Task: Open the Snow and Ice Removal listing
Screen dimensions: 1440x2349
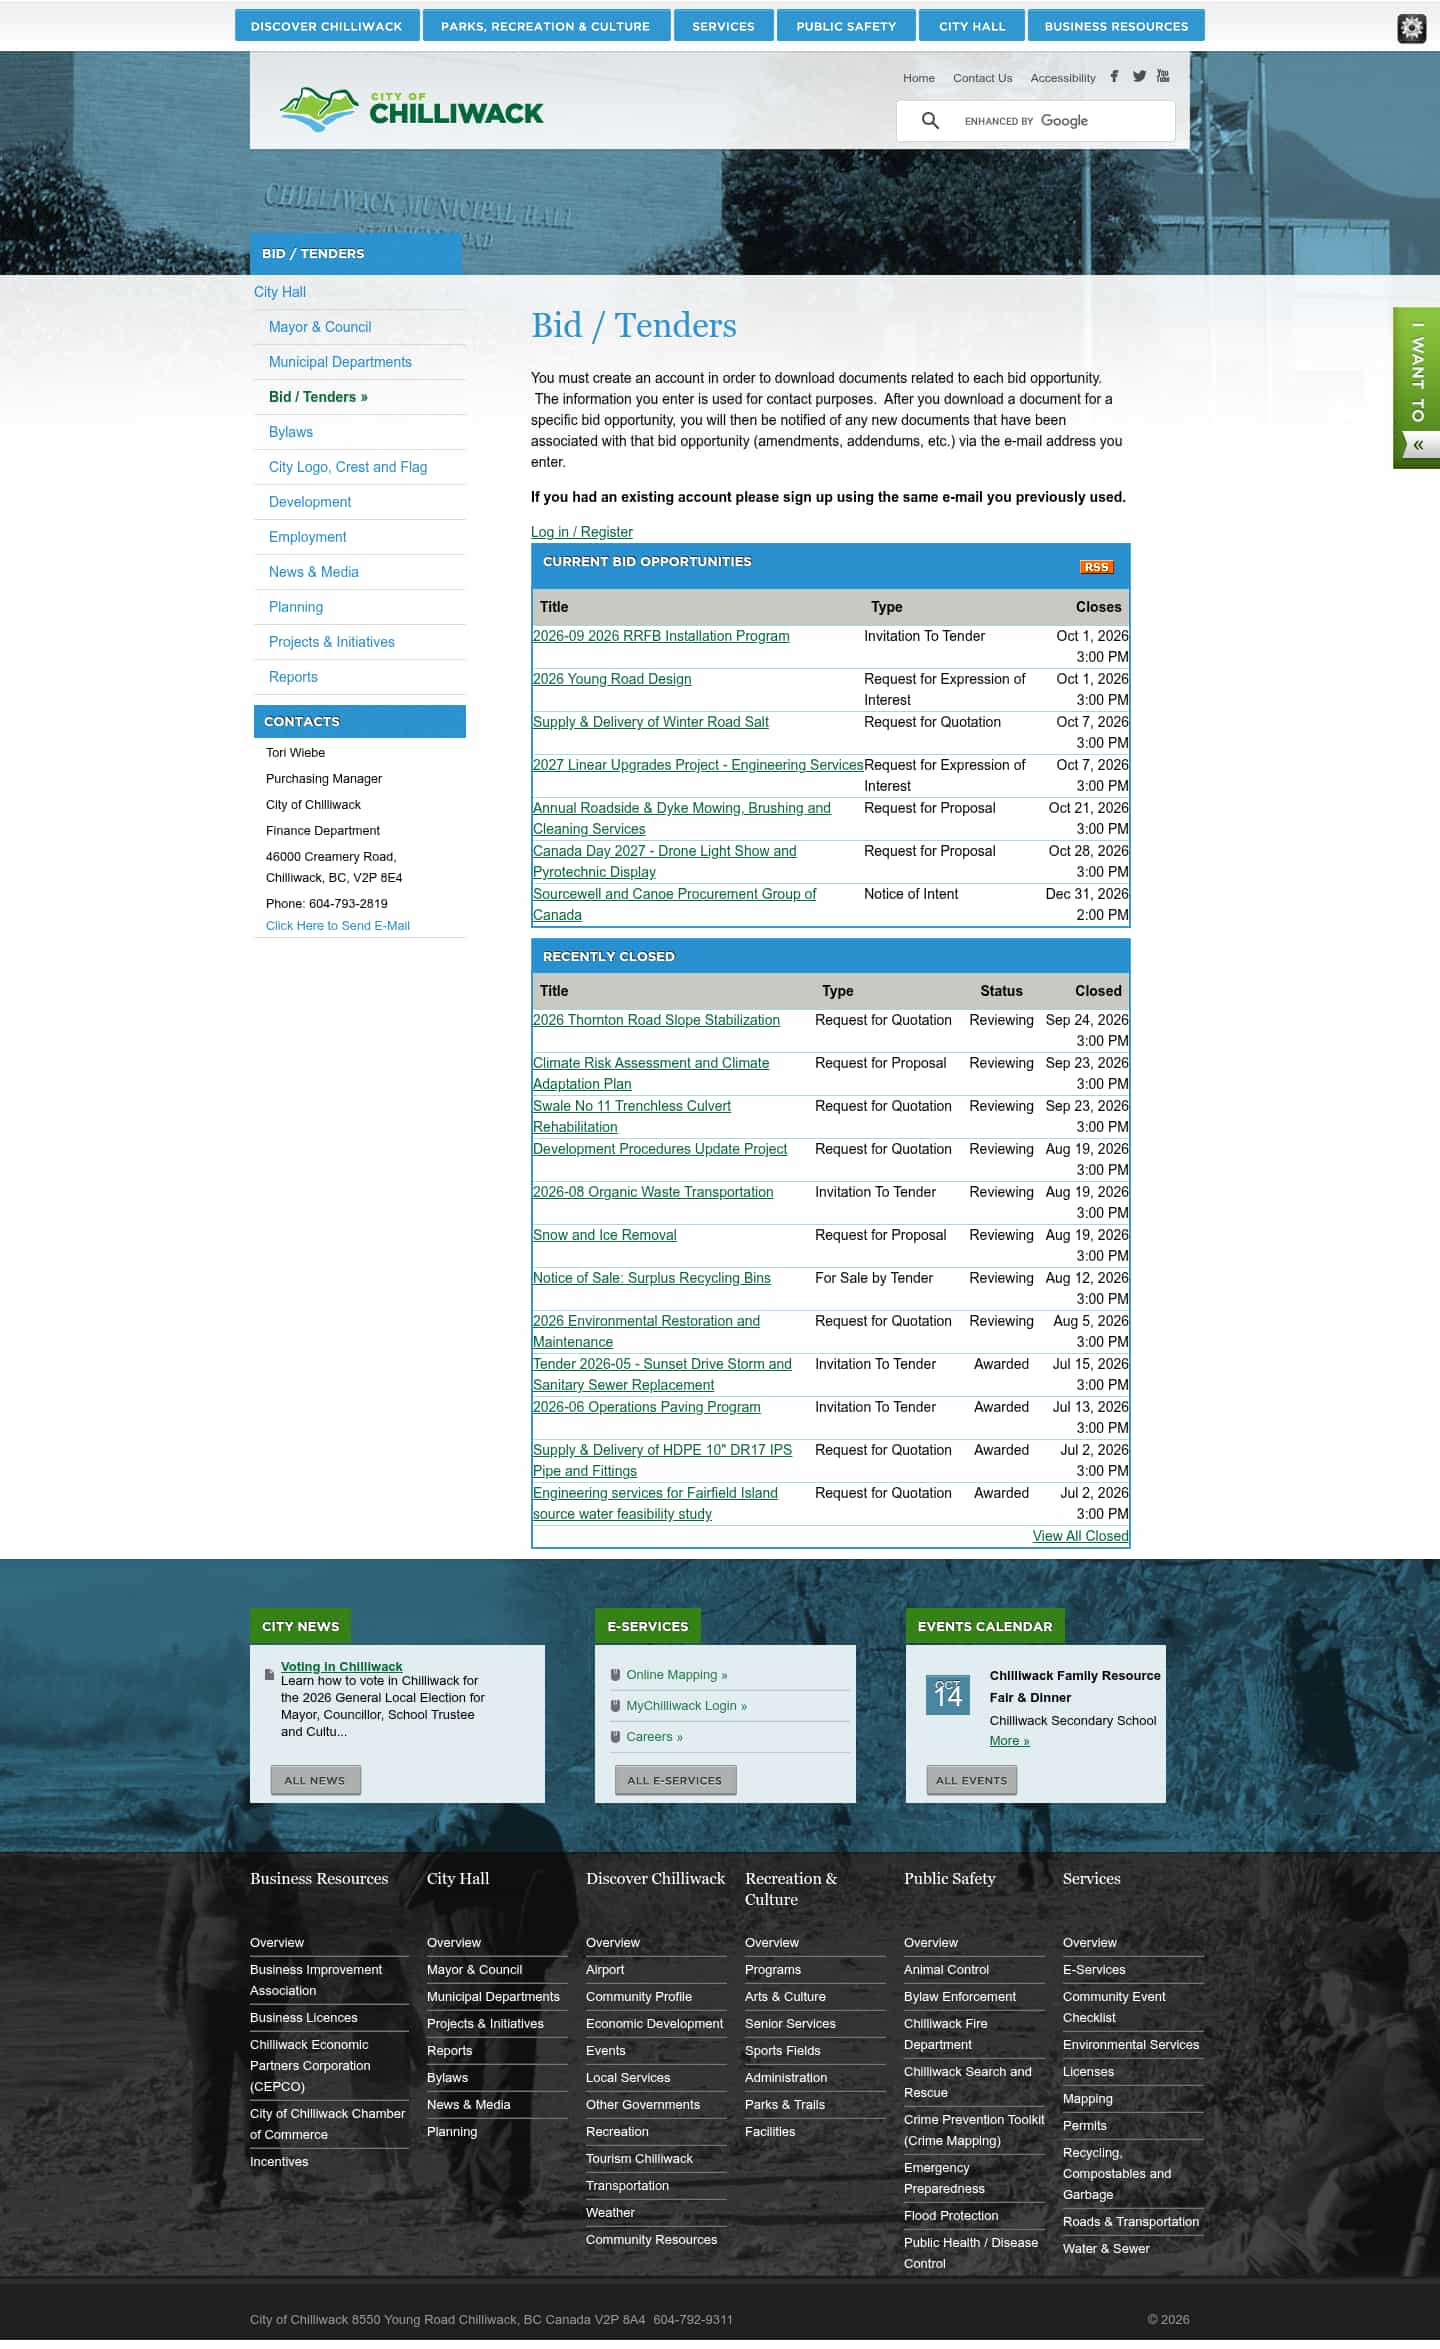Action: point(605,1235)
